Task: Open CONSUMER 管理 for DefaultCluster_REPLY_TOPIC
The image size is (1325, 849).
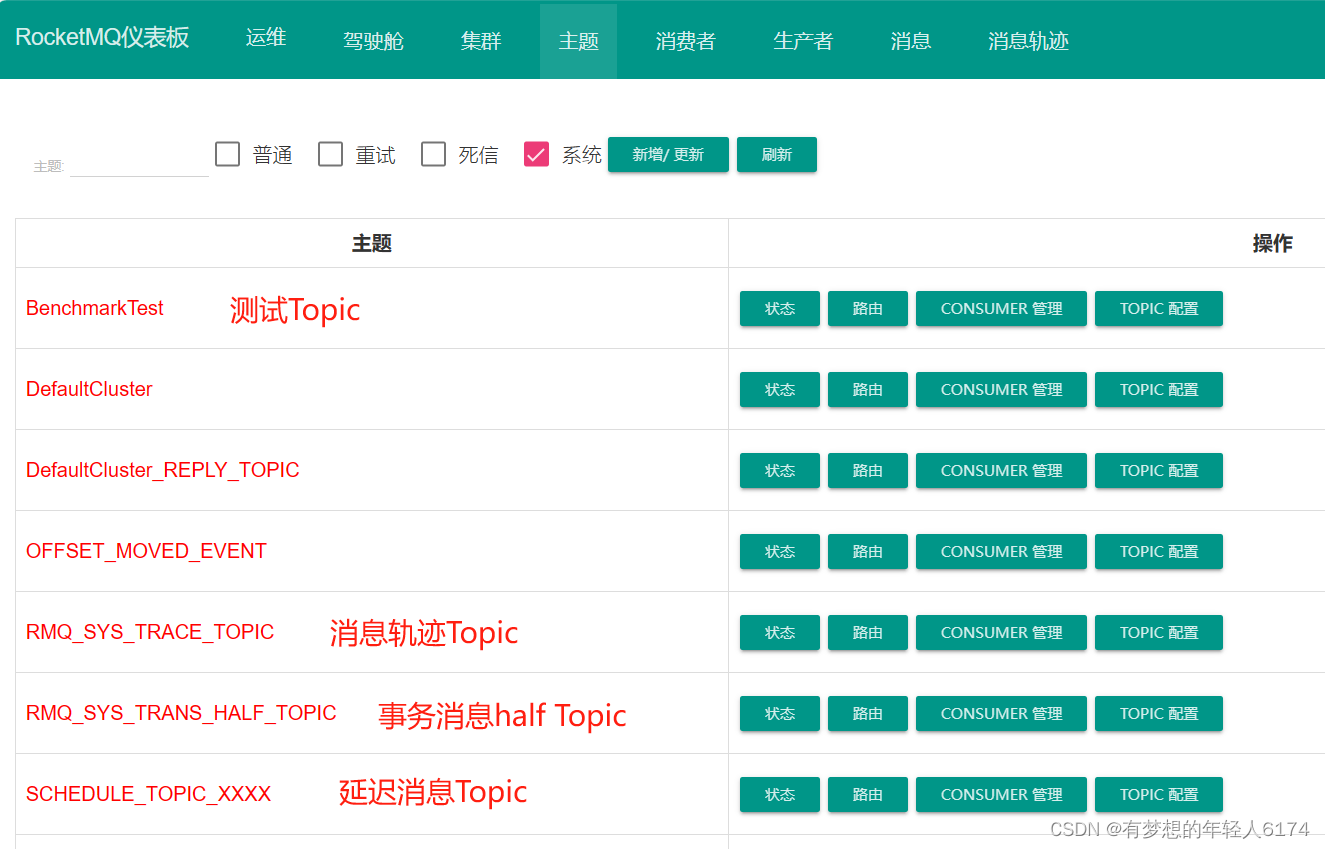Action: [x=1001, y=471]
